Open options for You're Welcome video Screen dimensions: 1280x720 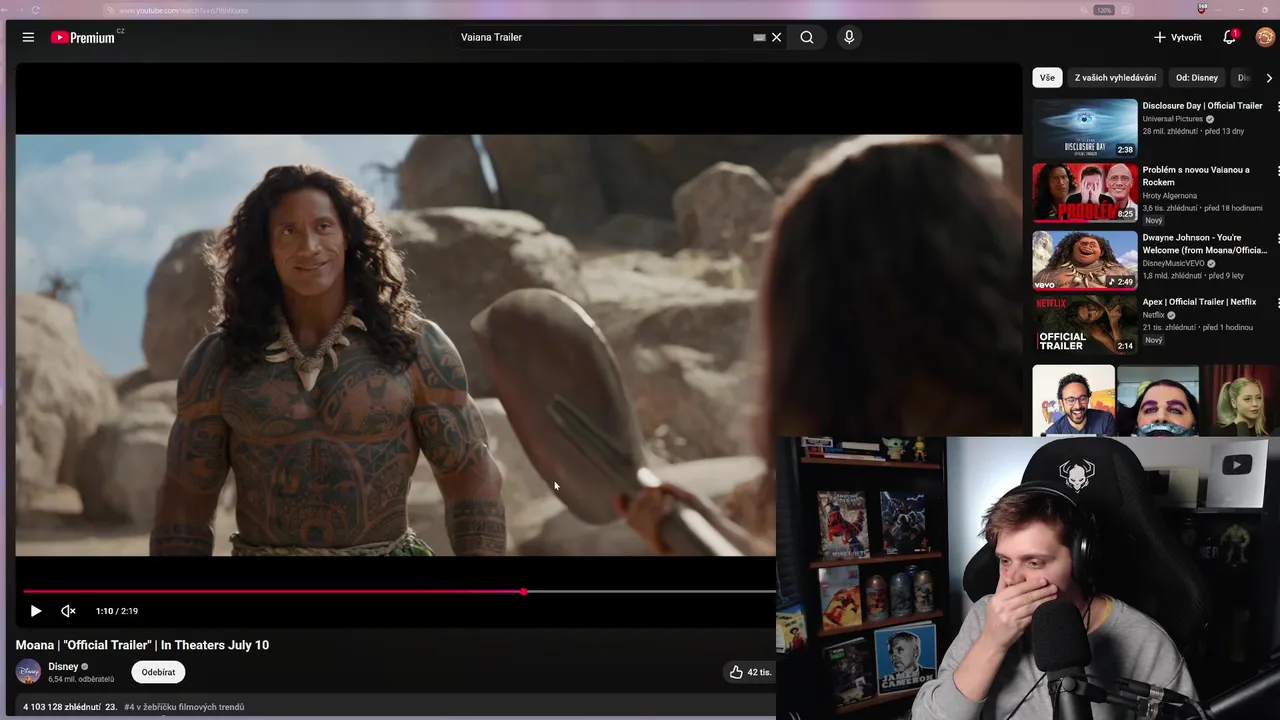(x=1278, y=239)
